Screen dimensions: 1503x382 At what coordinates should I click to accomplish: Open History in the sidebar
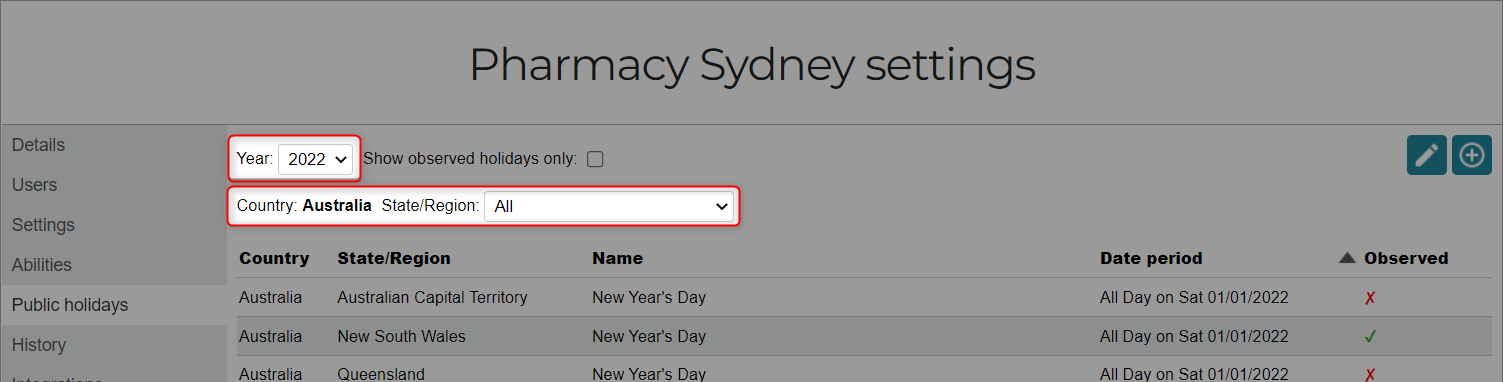tap(39, 345)
